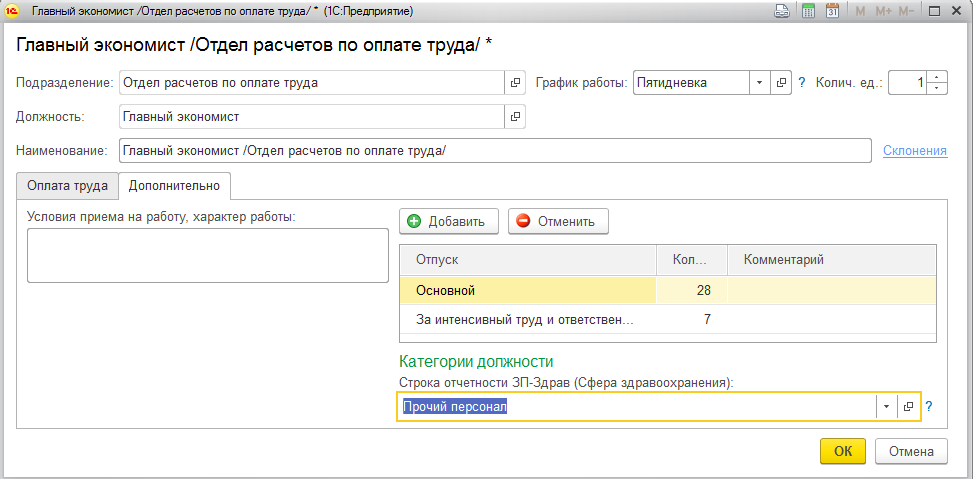Click the Прочий персонал input field
This screenshot has width=973, height=479.
click(x=637, y=406)
